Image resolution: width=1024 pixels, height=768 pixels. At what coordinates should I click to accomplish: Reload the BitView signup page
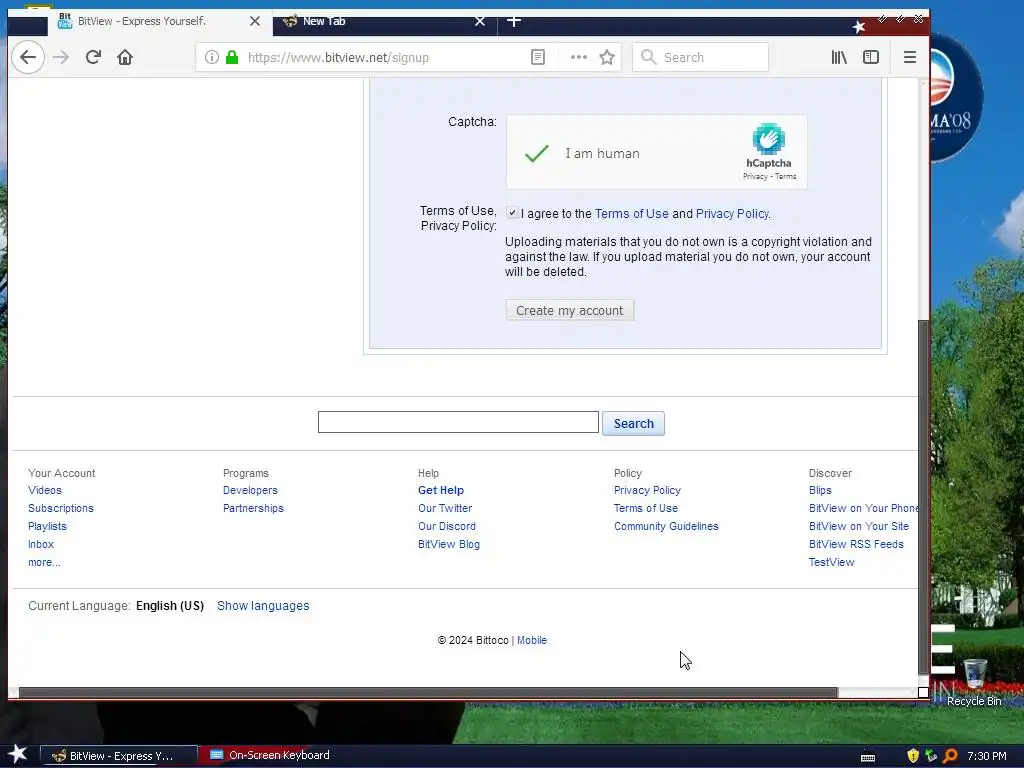(93, 57)
